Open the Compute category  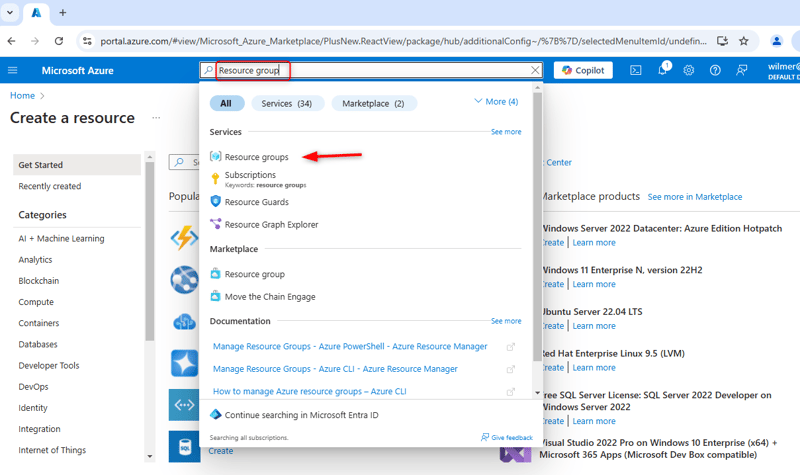click(x=36, y=302)
